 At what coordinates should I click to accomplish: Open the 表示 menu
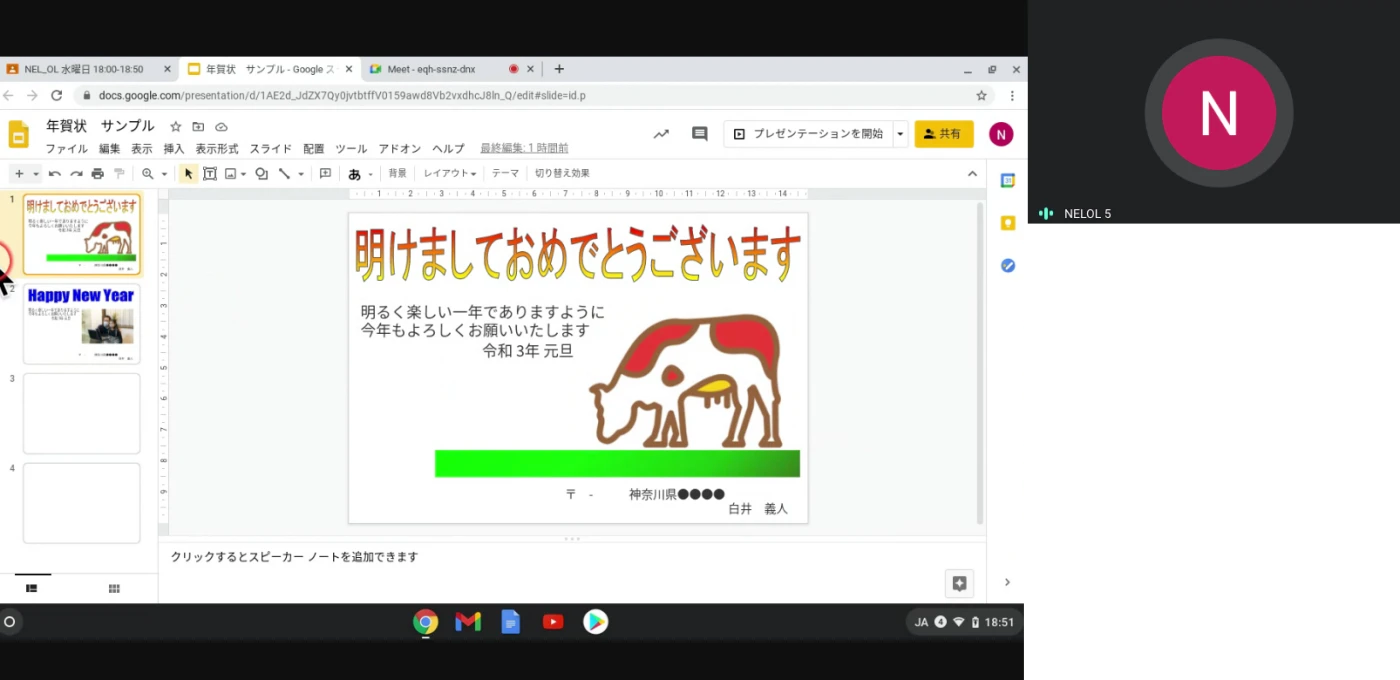pos(142,149)
